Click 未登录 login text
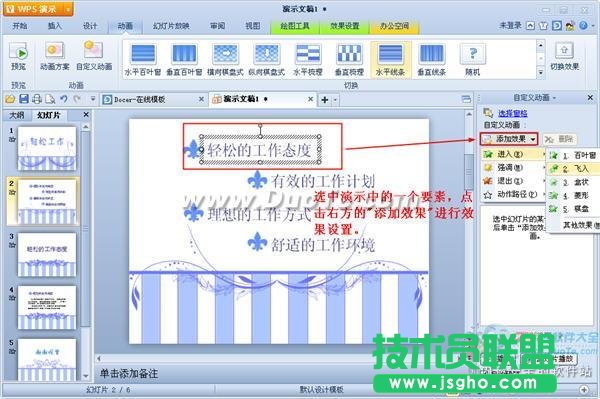The height and width of the screenshot is (399, 600). pos(510,26)
